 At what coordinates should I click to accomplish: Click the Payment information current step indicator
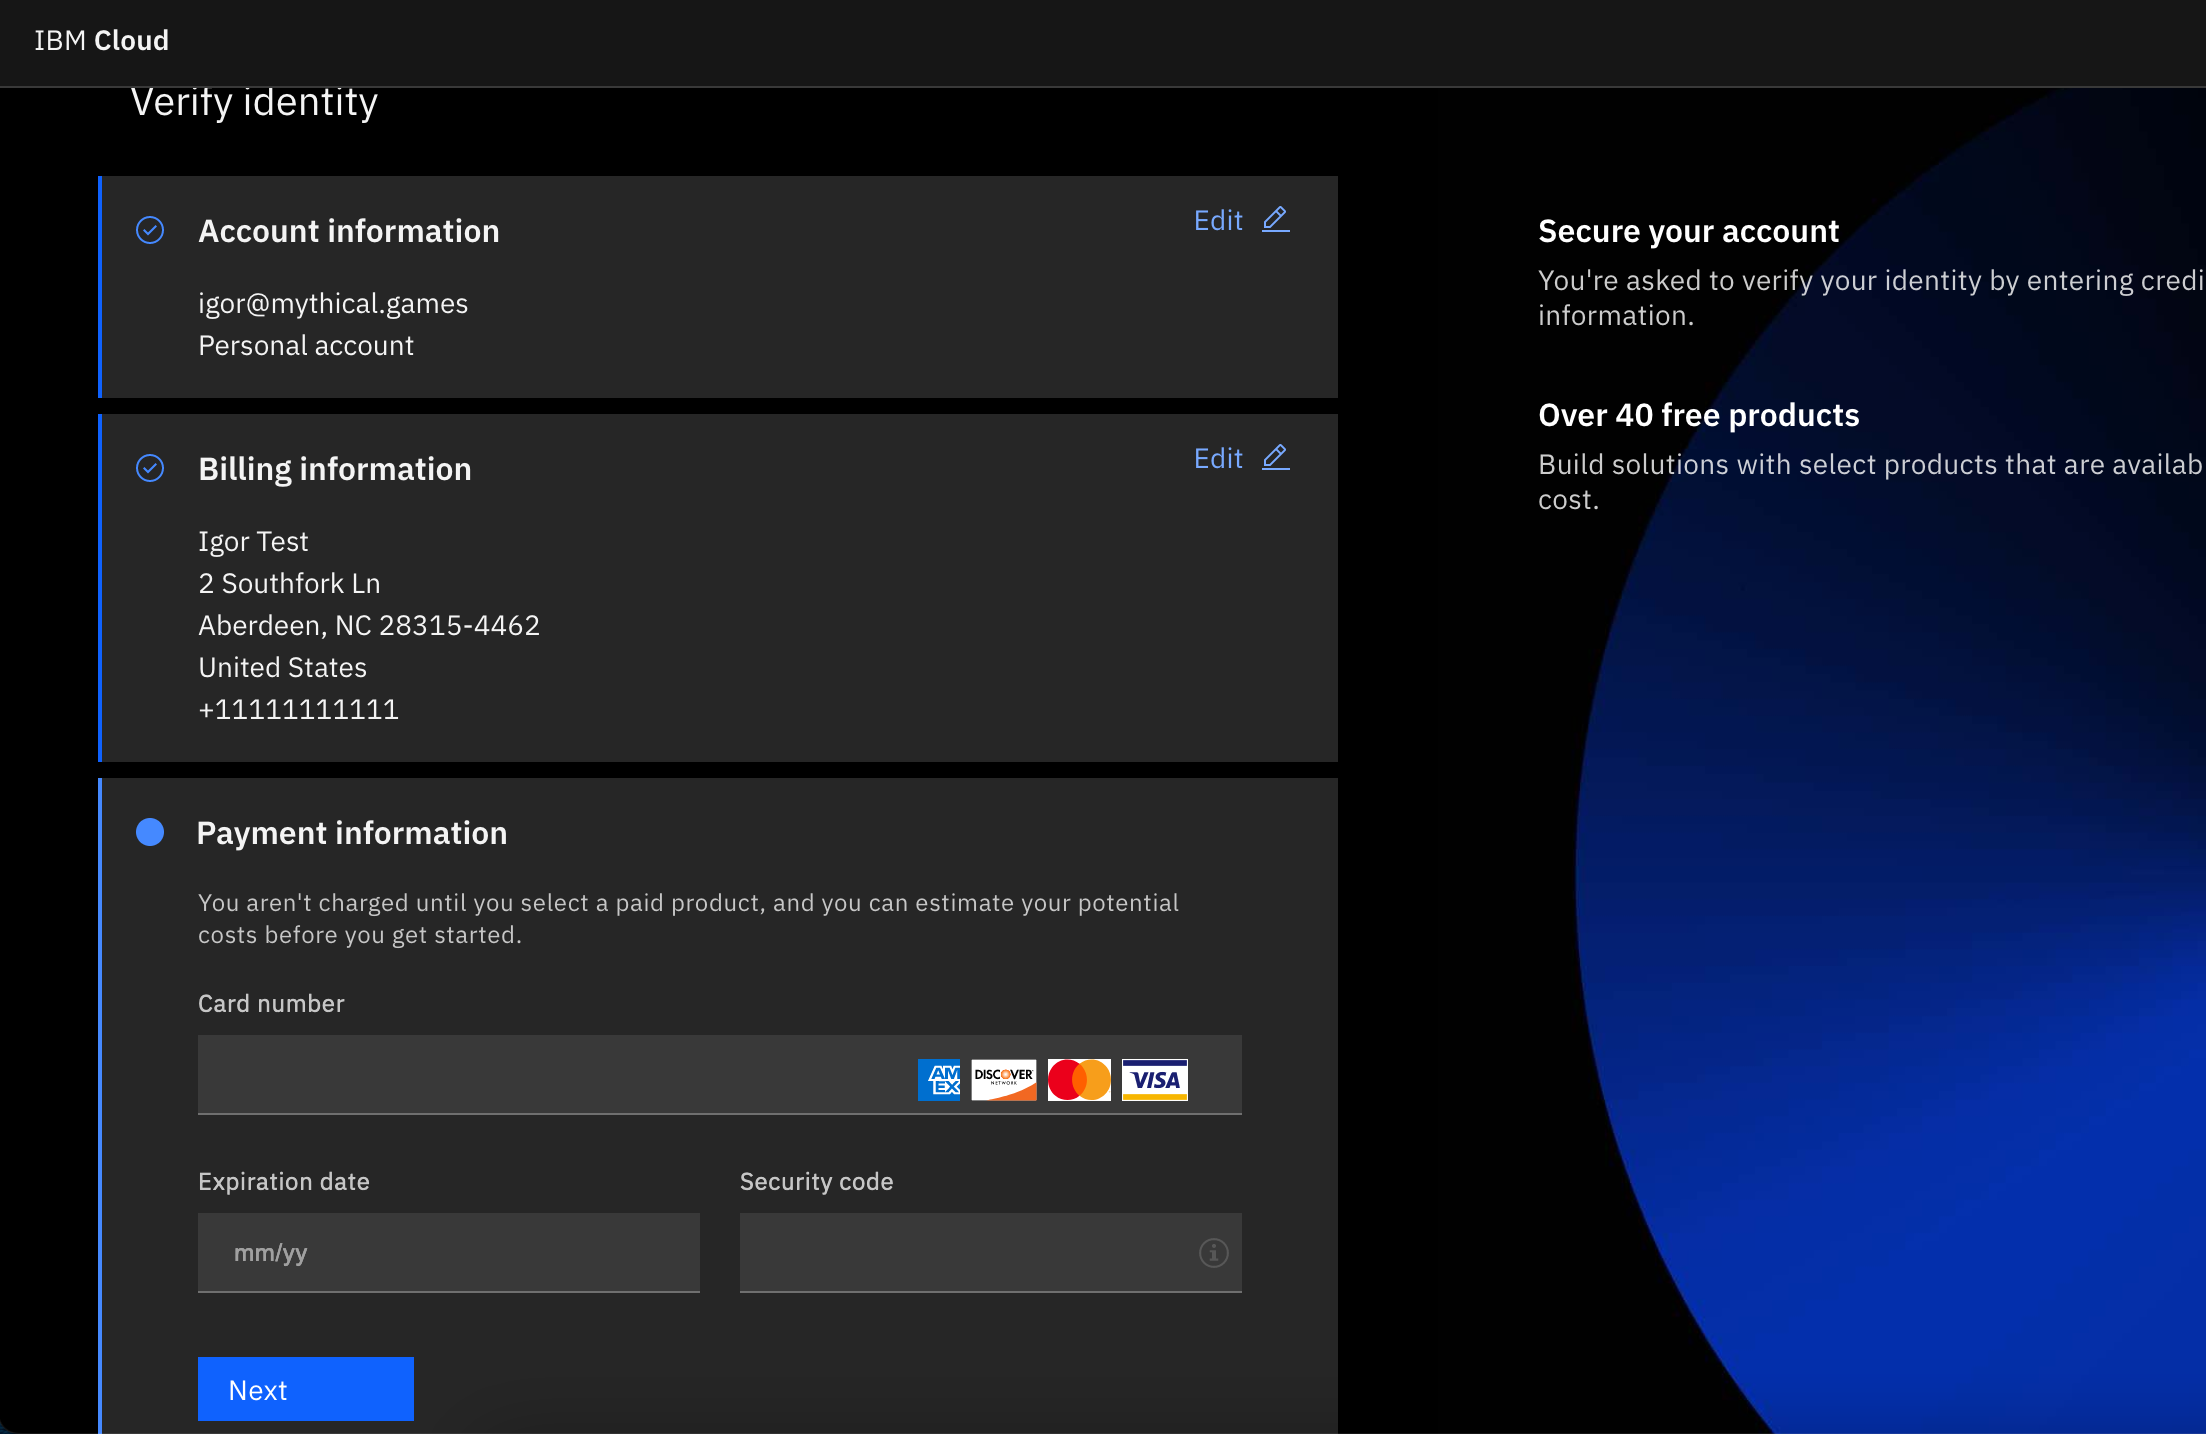pos(150,832)
